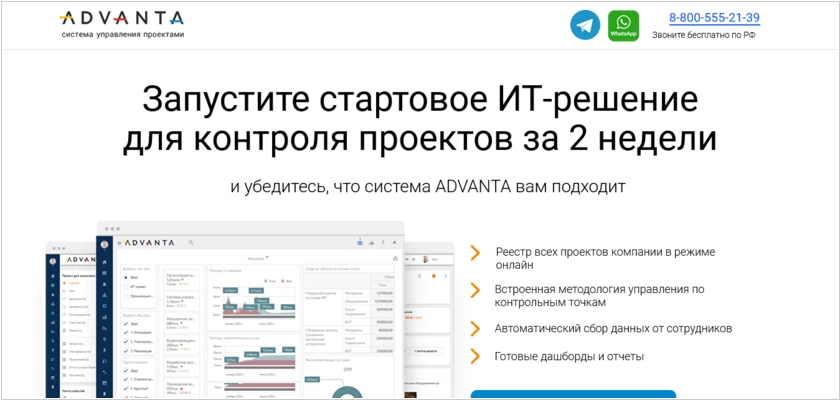Open the WhatsApp chat icon
Screen dimensions: 840x400
623,26
